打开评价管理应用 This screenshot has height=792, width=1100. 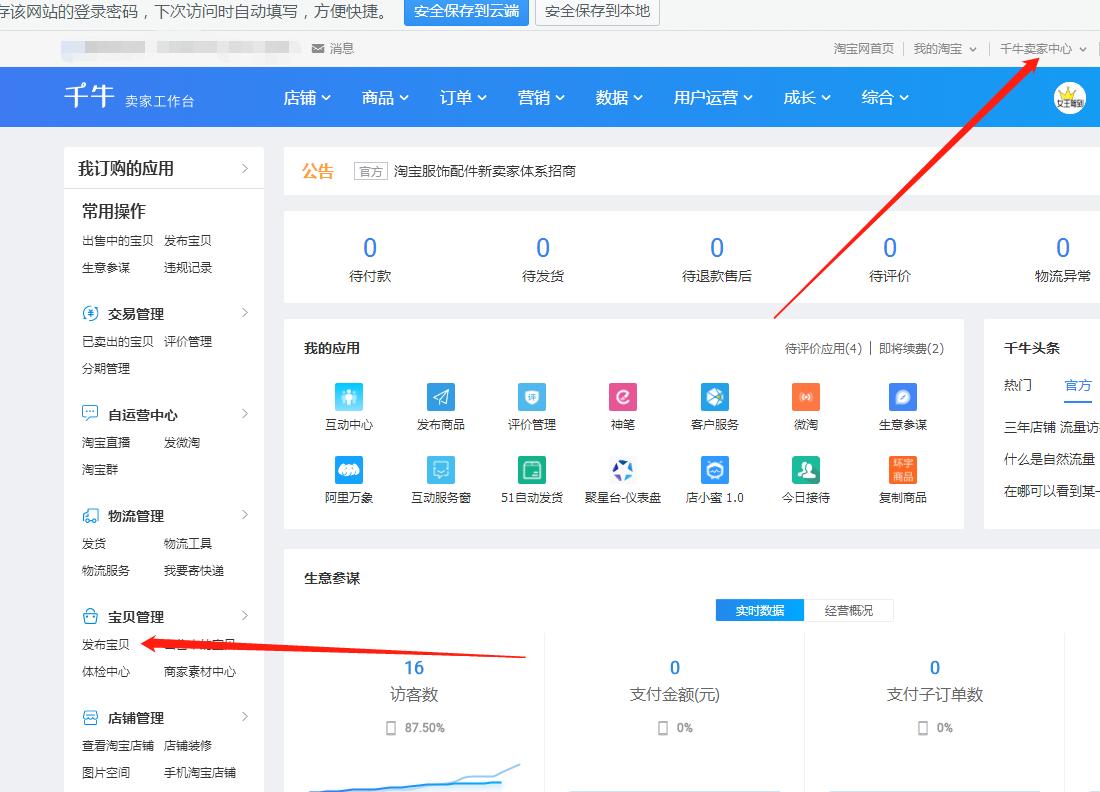530,397
